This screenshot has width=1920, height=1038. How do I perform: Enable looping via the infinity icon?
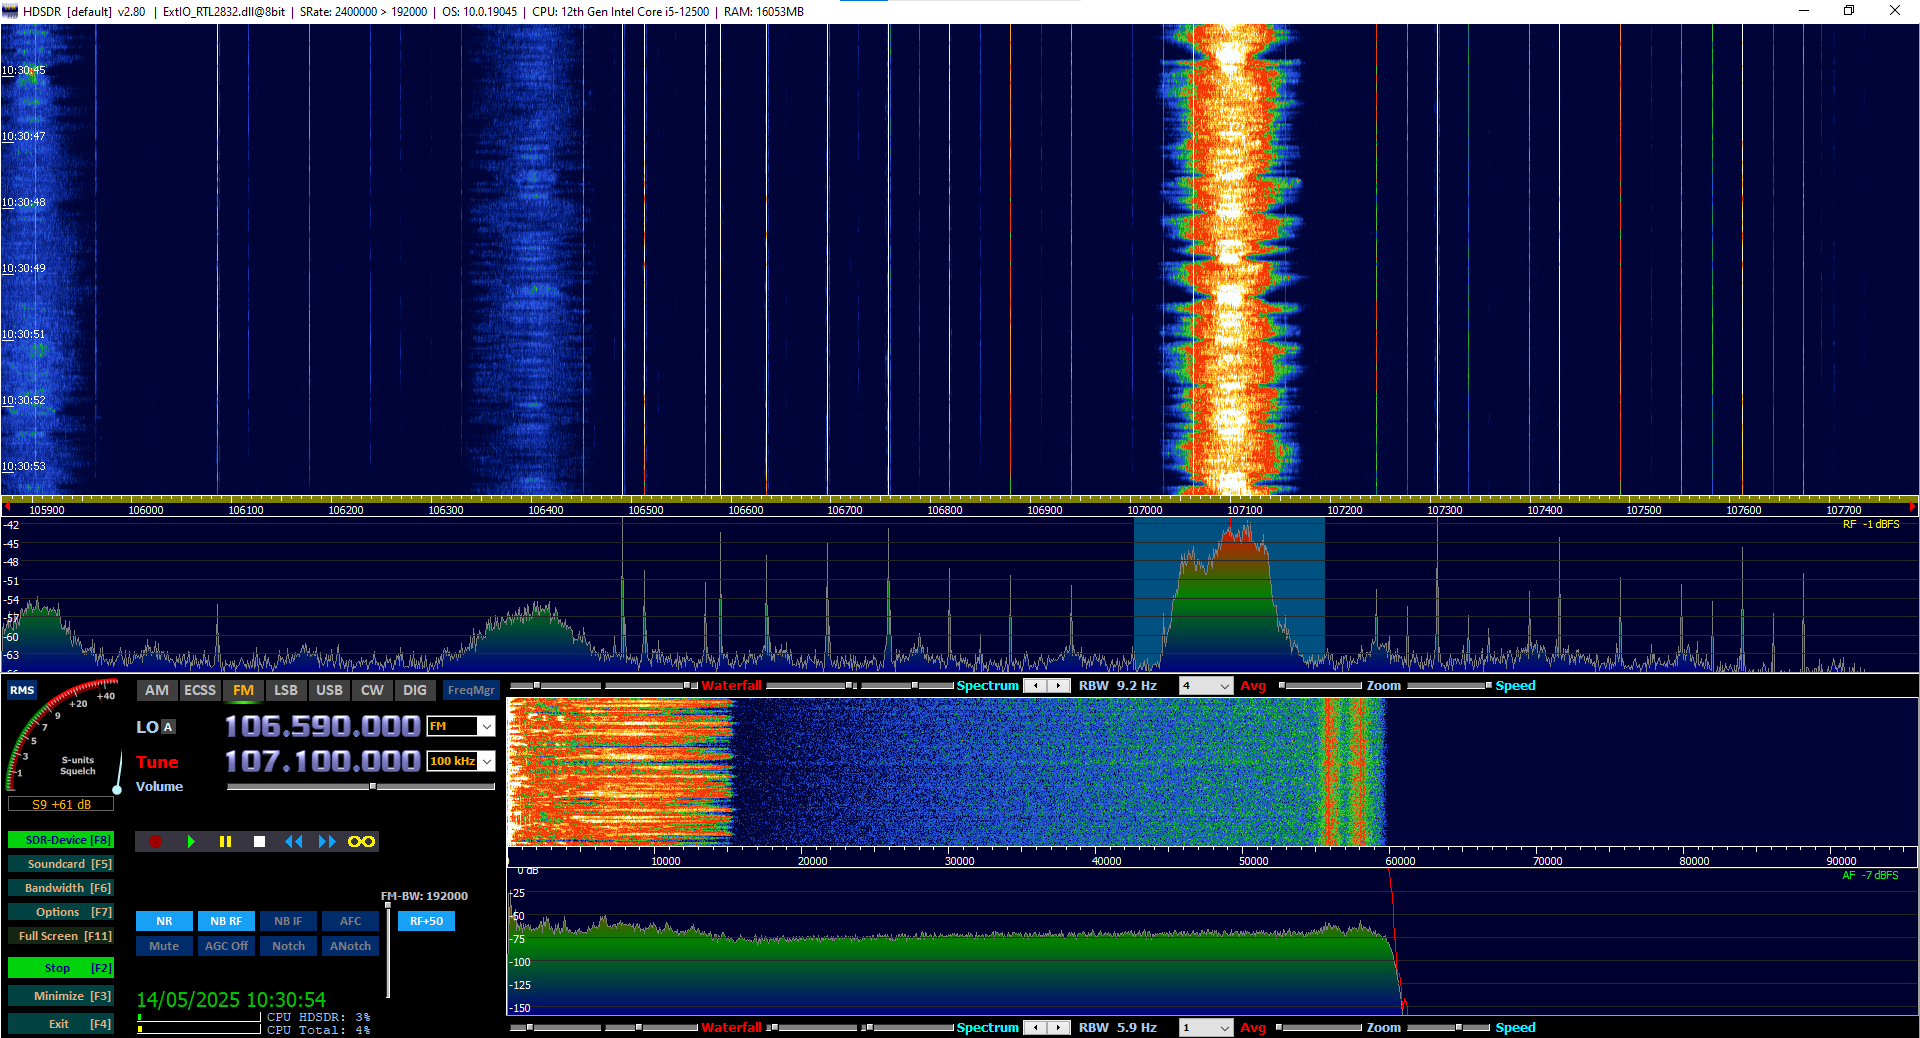click(x=362, y=841)
